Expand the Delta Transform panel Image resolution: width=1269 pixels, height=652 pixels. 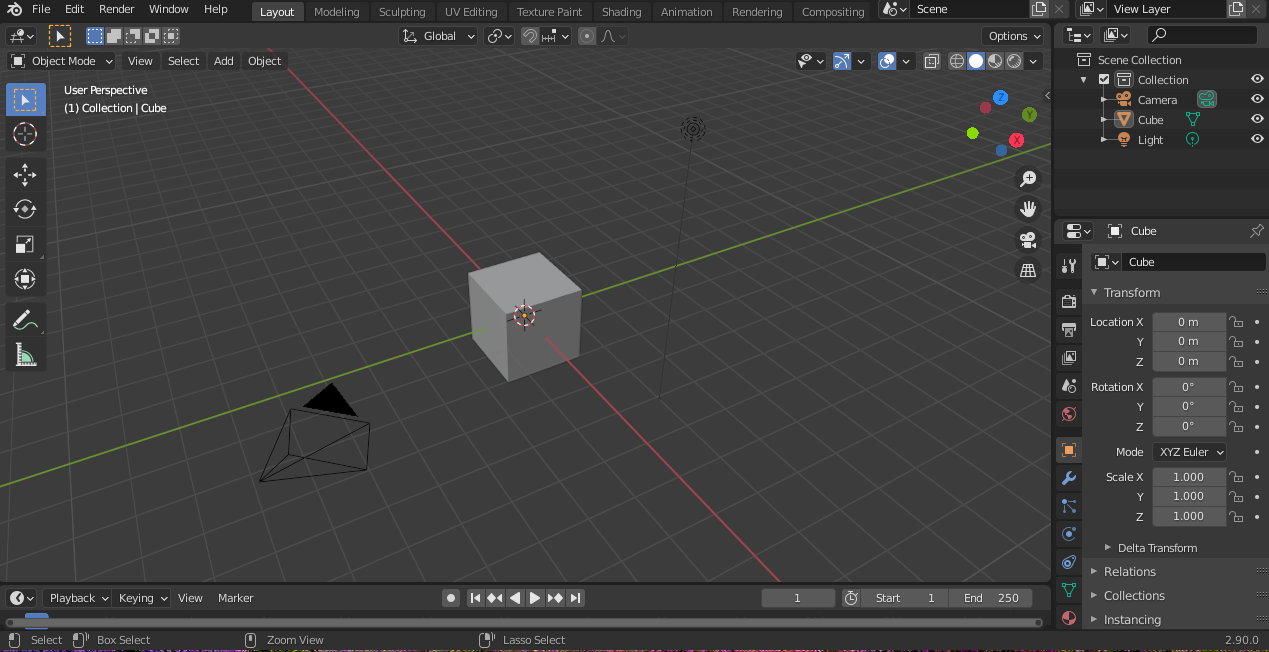1156,548
